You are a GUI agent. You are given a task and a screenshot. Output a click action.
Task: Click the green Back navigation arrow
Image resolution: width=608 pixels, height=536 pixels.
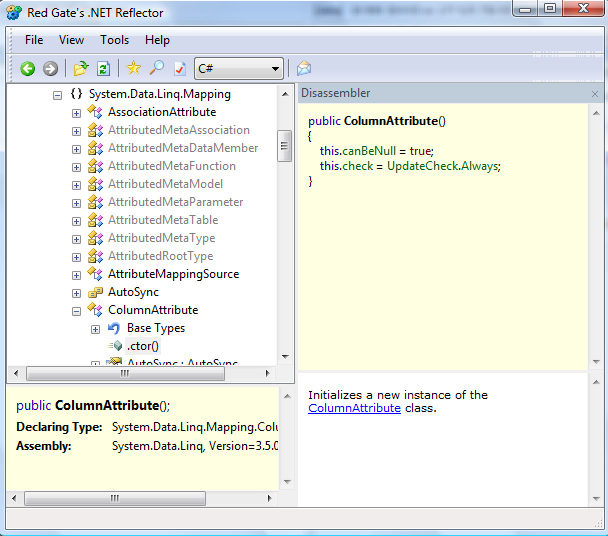coord(28,69)
